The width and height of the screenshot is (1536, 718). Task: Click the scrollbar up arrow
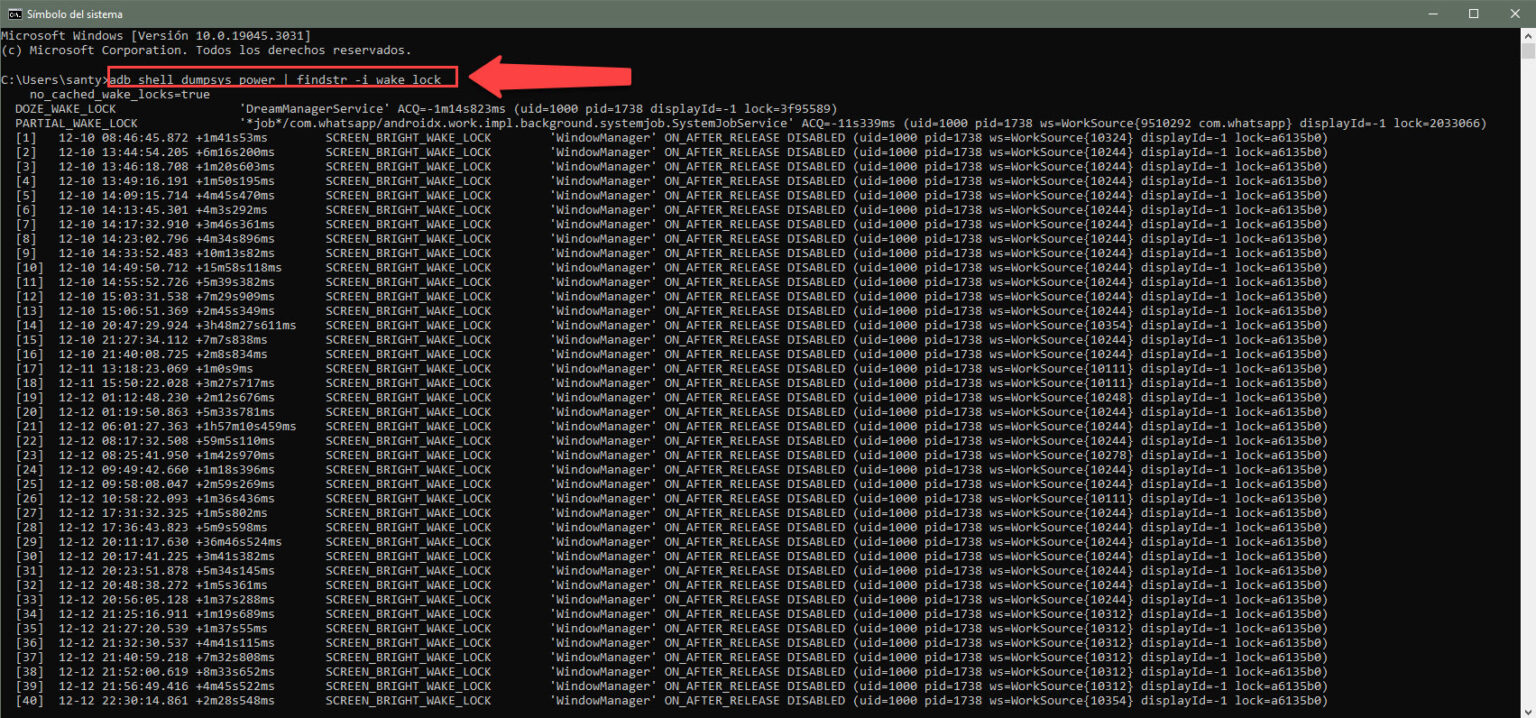tap(1527, 35)
